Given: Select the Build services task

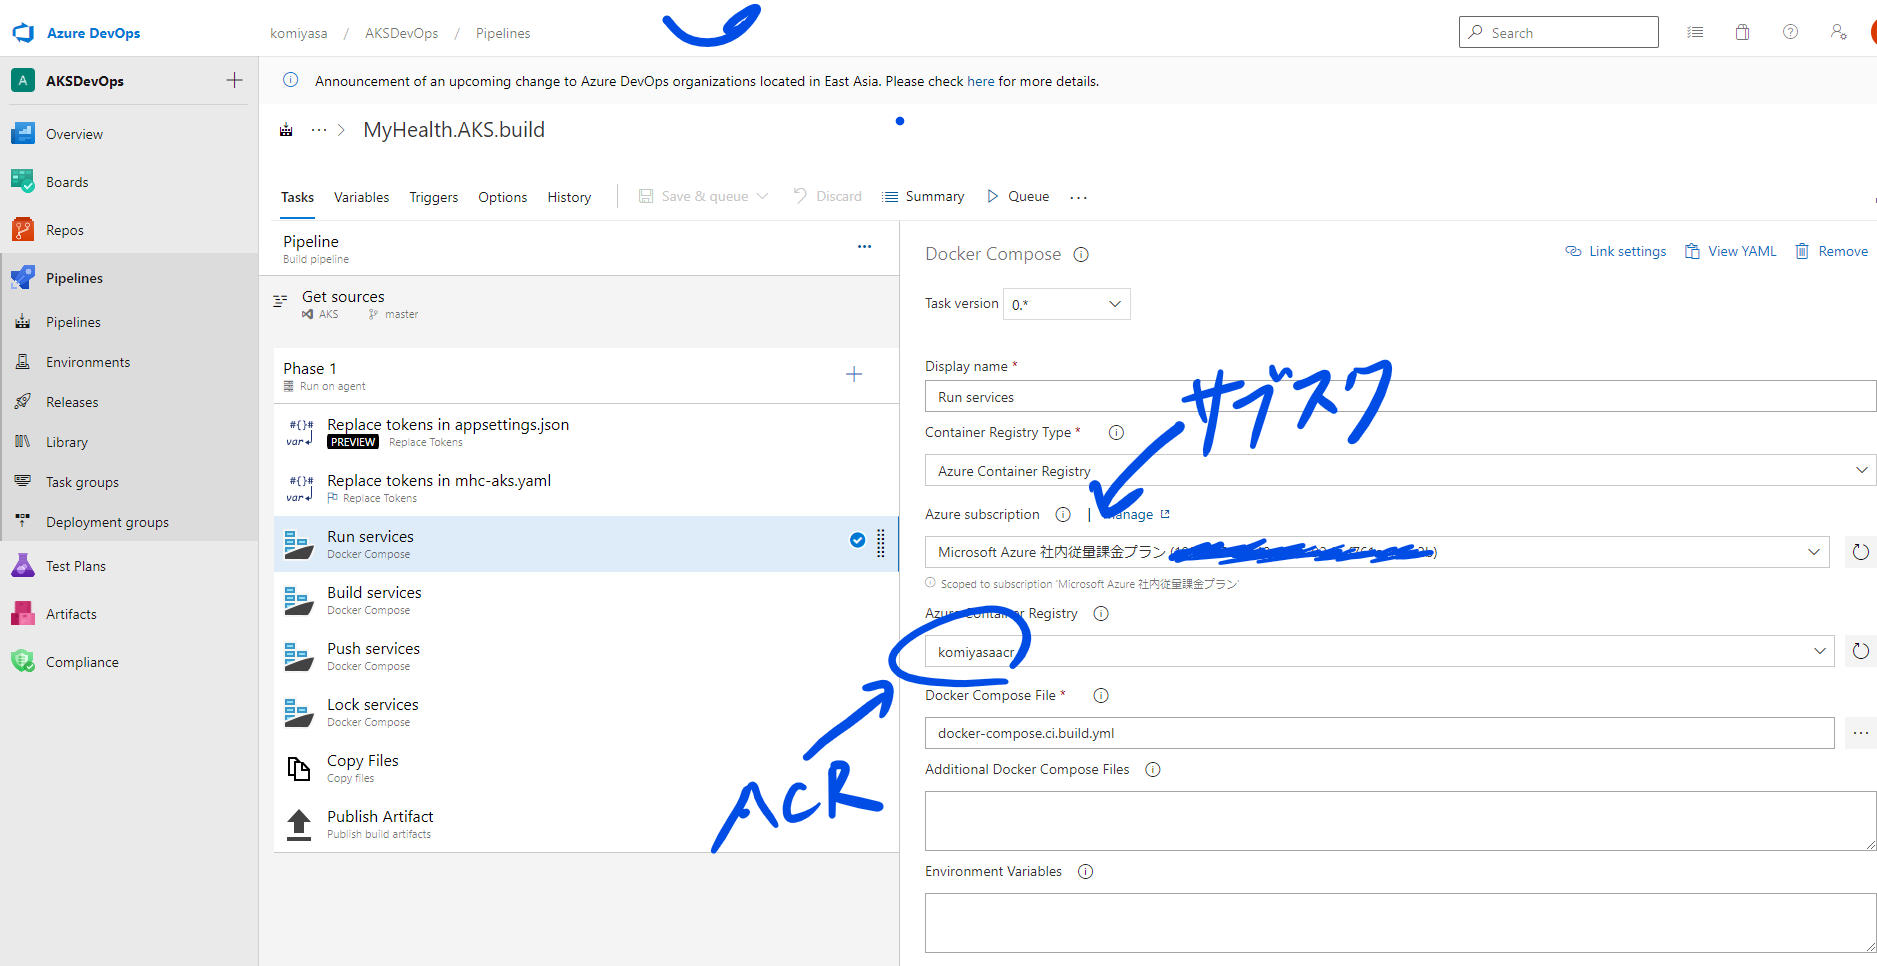Looking at the screenshot, I should (x=586, y=600).
